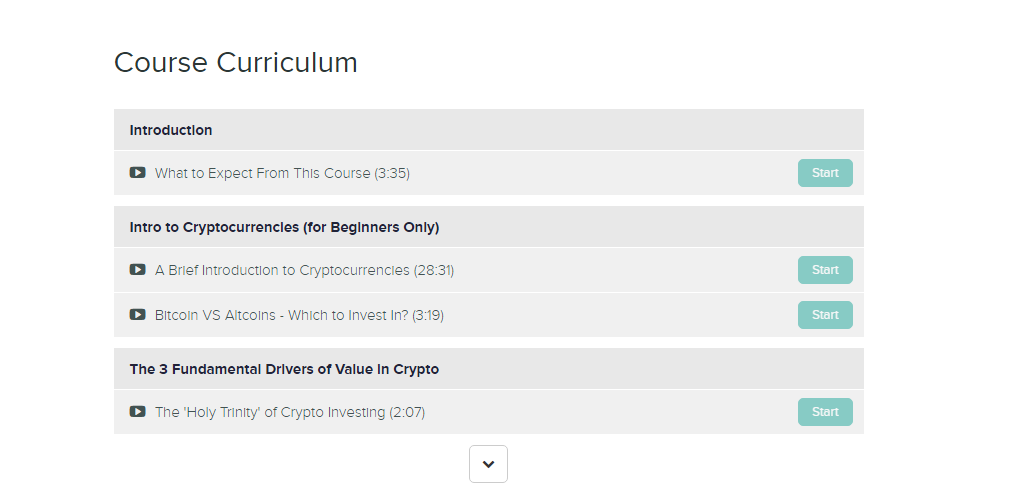1009x501 pixels.
Task: Open A Brief Introduction to Cryptocurrencies link
Action: pyautogui.click(x=304, y=270)
